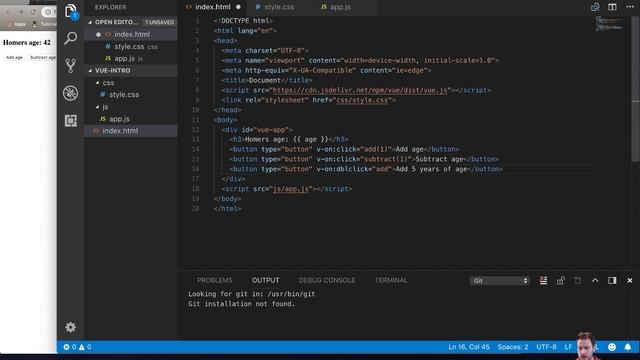Select the Output panel tab
This screenshot has height=360, width=640.
265,280
